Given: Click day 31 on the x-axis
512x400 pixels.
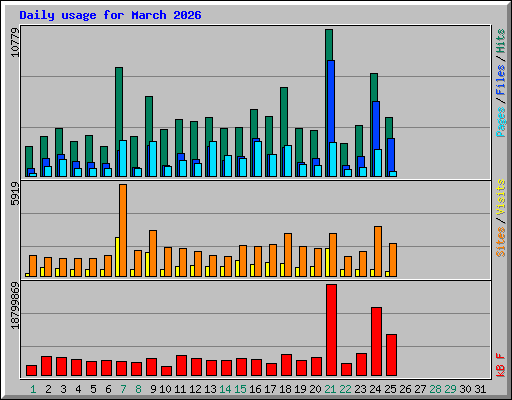Looking at the screenshot, I should (x=480, y=389).
